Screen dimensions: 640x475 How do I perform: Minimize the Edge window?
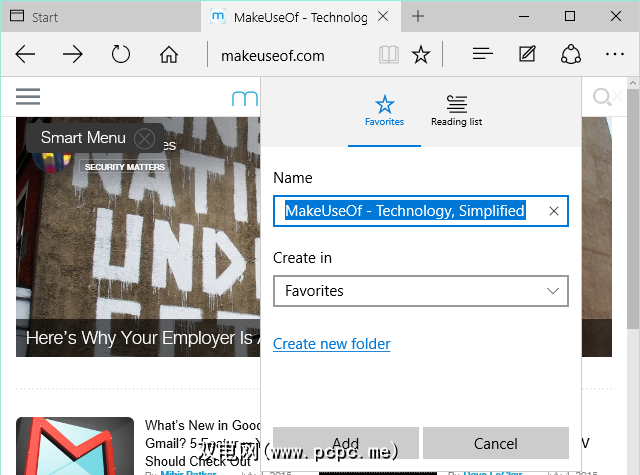524,17
